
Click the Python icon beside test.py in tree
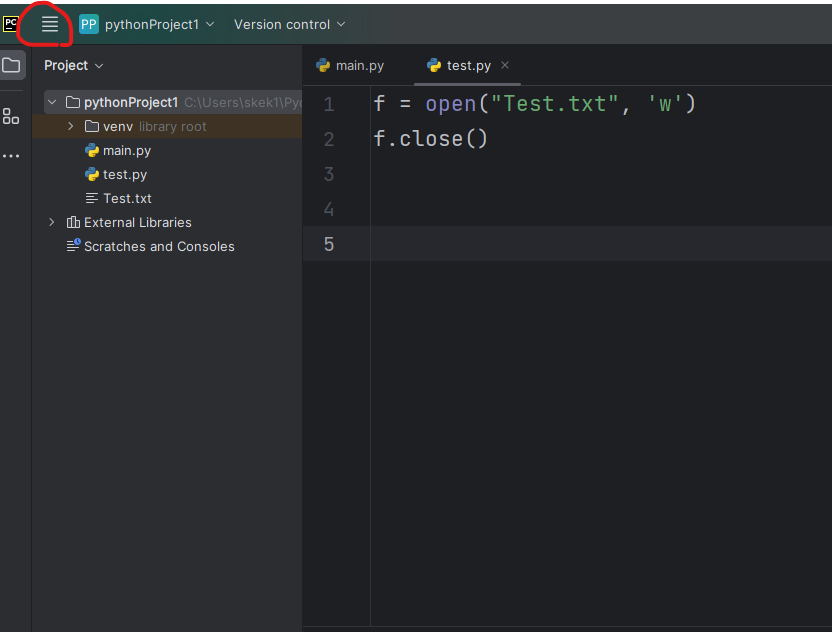92,174
